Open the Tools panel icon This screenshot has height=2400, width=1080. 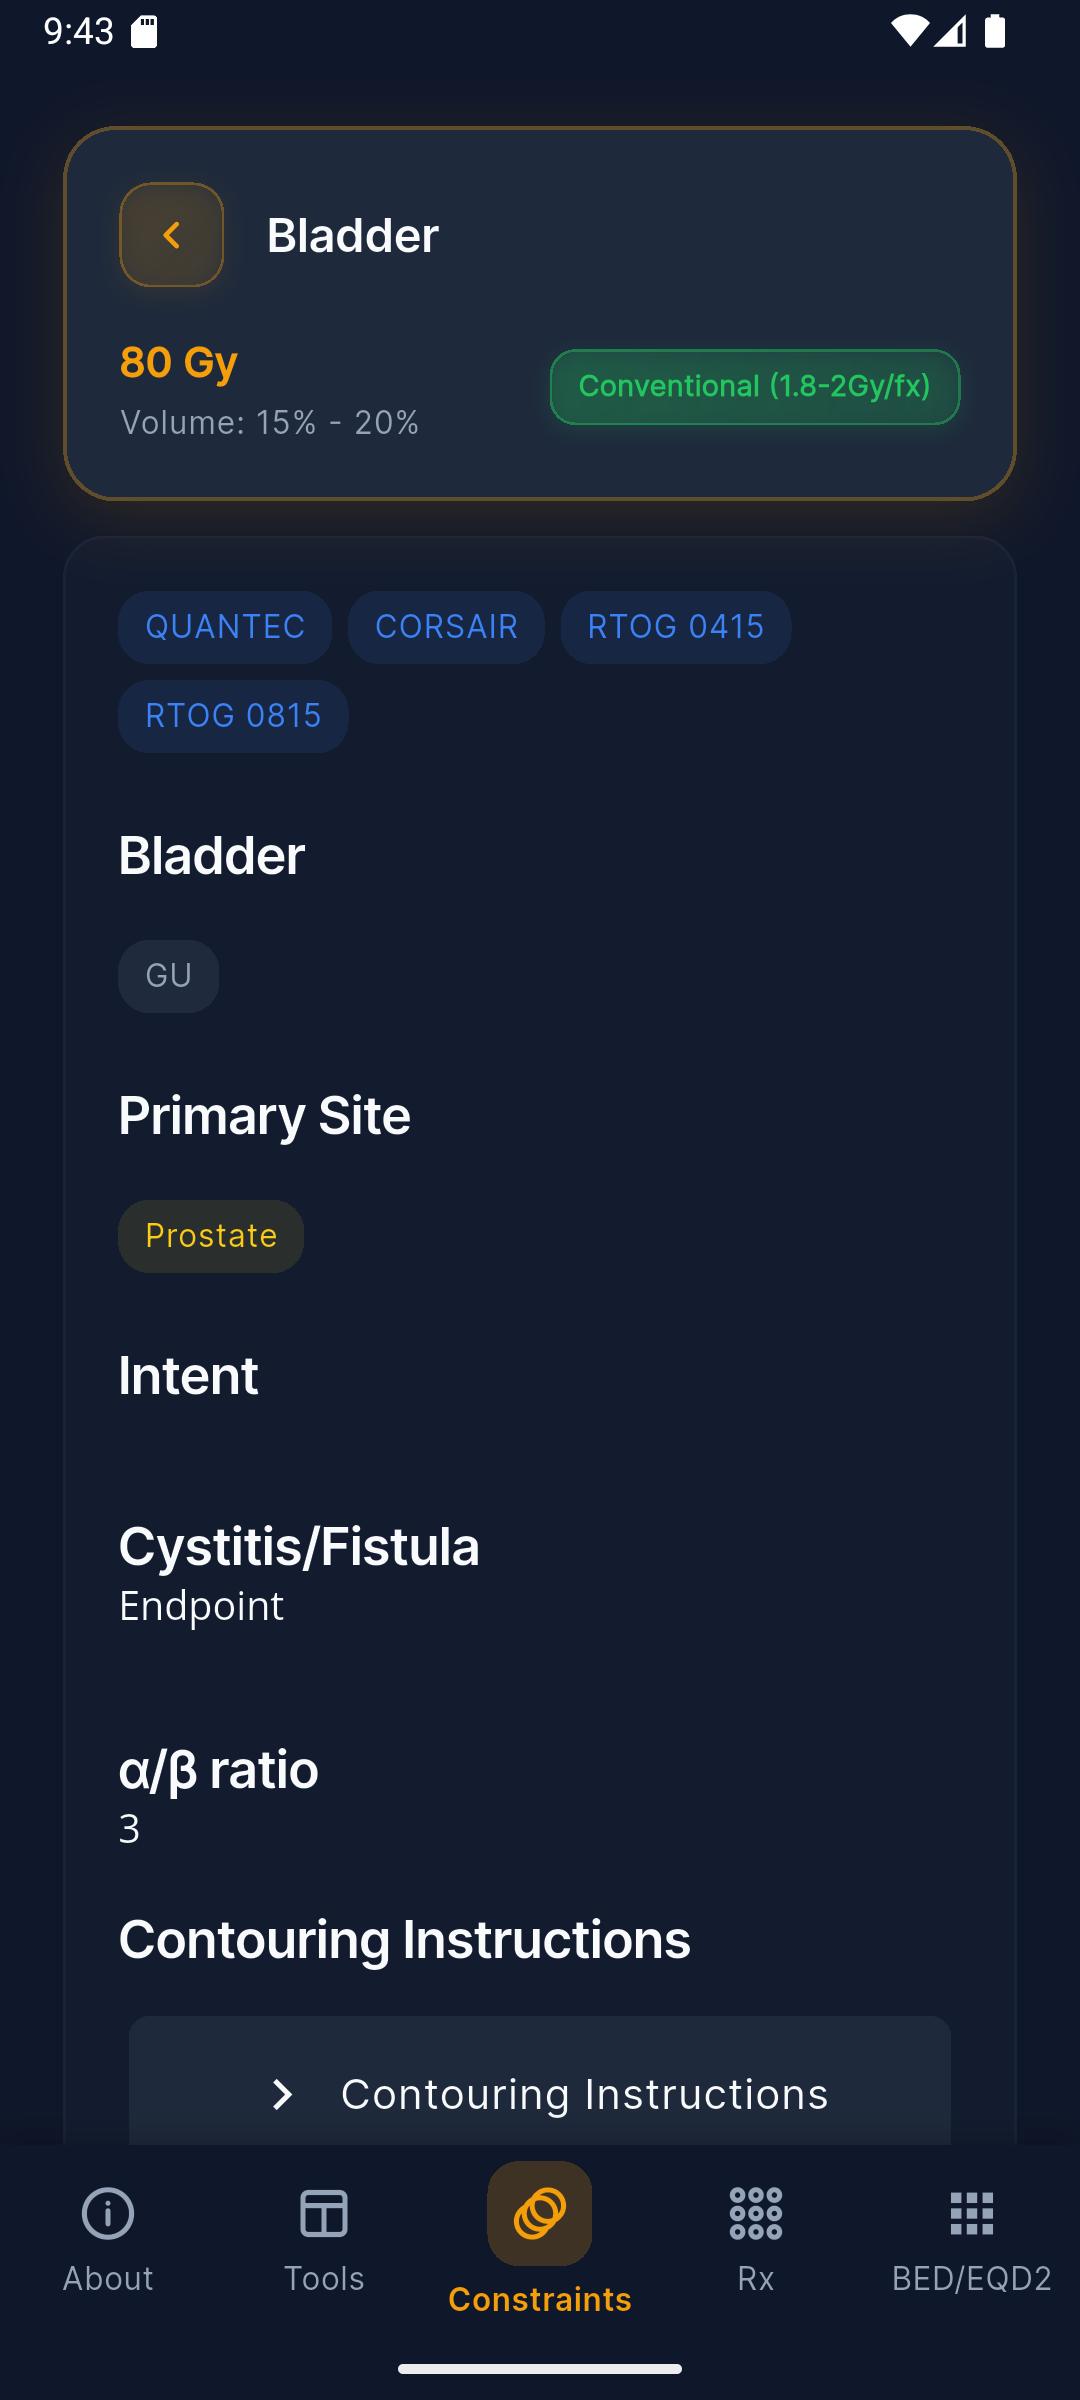324,2213
